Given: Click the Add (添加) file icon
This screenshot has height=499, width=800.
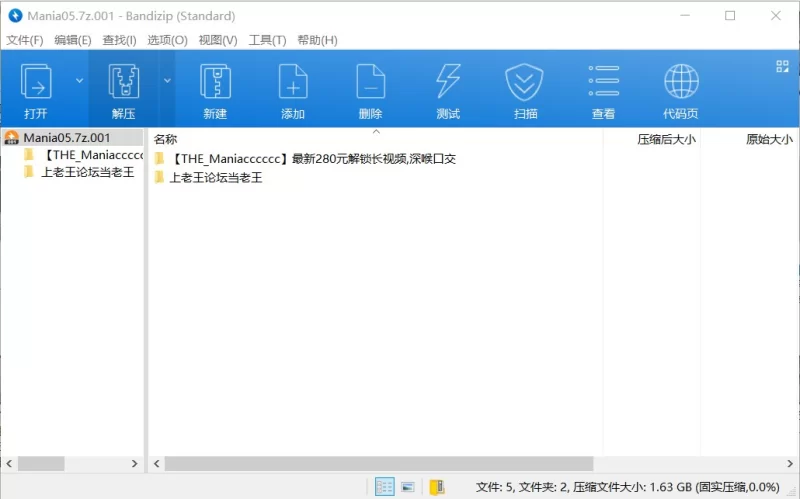Looking at the screenshot, I should pyautogui.click(x=293, y=82).
